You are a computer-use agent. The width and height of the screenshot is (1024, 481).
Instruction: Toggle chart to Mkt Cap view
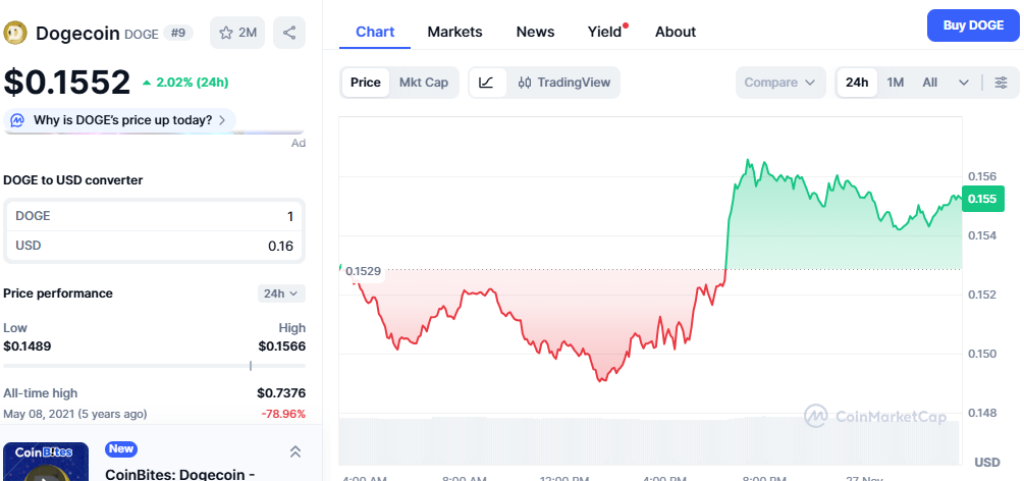pos(423,82)
